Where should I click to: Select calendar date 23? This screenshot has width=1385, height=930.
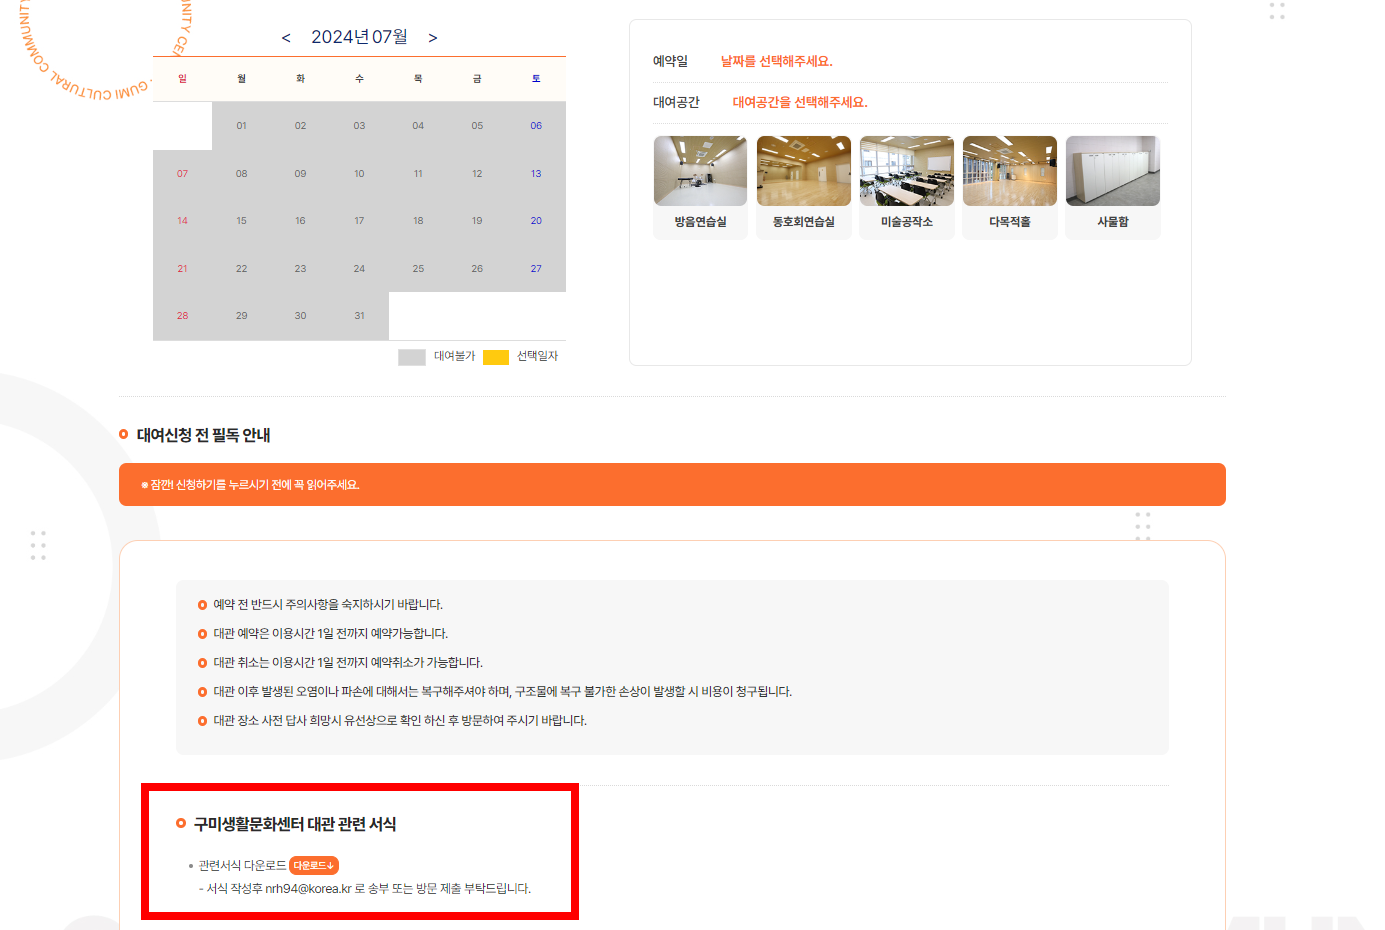pyautogui.click(x=300, y=269)
